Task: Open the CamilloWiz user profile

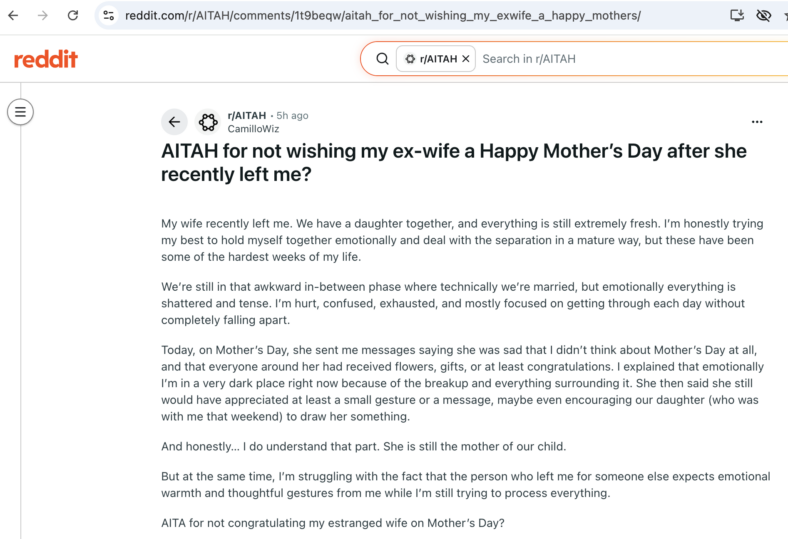Action: click(x=253, y=129)
